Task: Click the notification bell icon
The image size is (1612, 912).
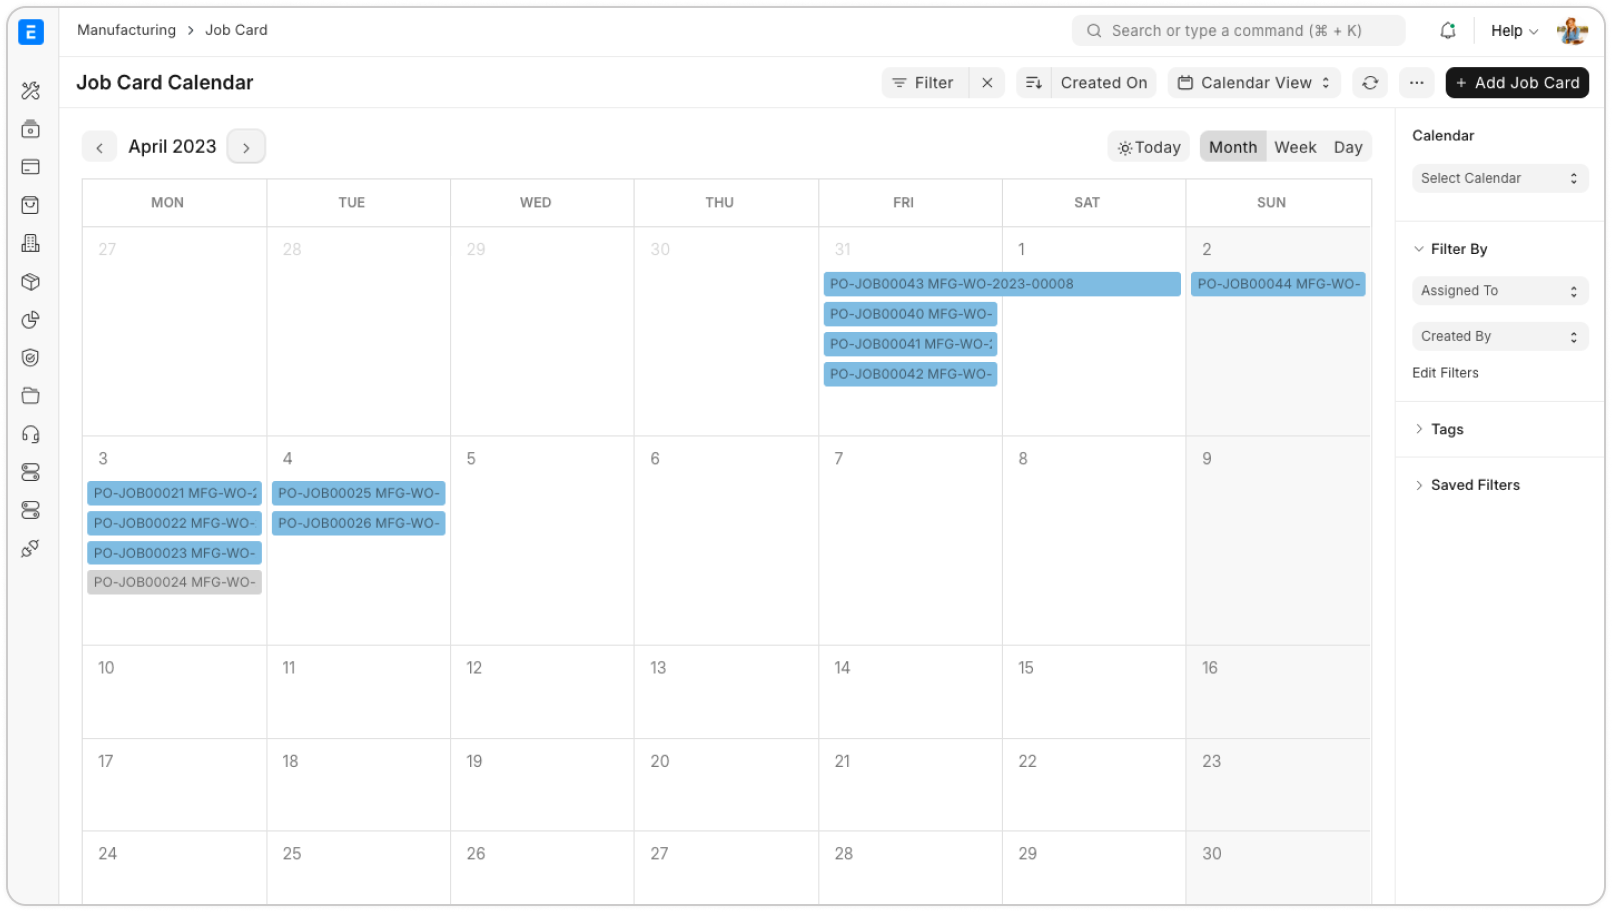Action: pyautogui.click(x=1448, y=31)
